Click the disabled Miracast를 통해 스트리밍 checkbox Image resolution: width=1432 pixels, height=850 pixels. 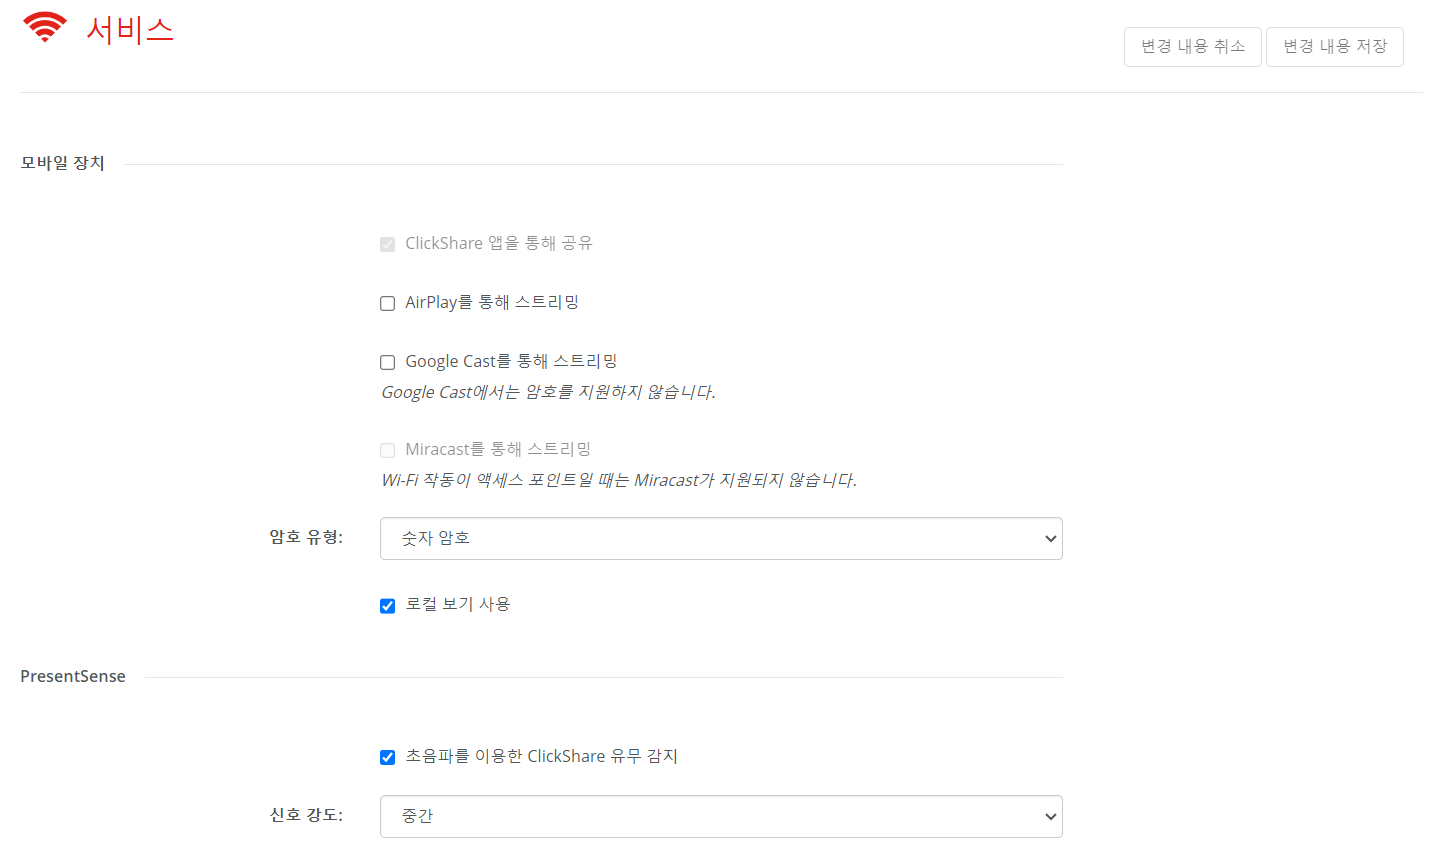point(388,451)
